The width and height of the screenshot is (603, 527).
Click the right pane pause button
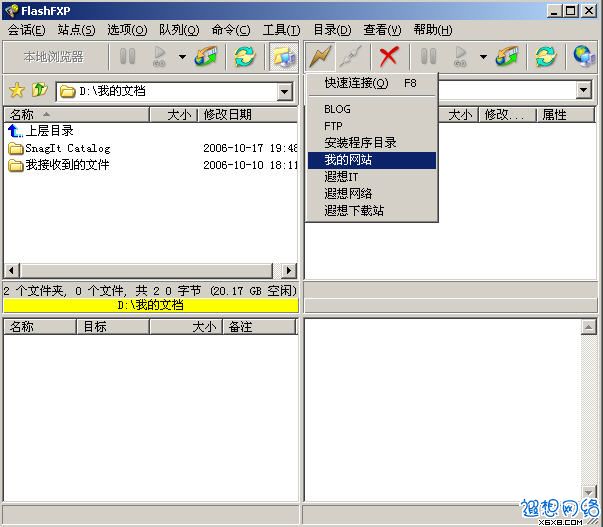pos(428,56)
